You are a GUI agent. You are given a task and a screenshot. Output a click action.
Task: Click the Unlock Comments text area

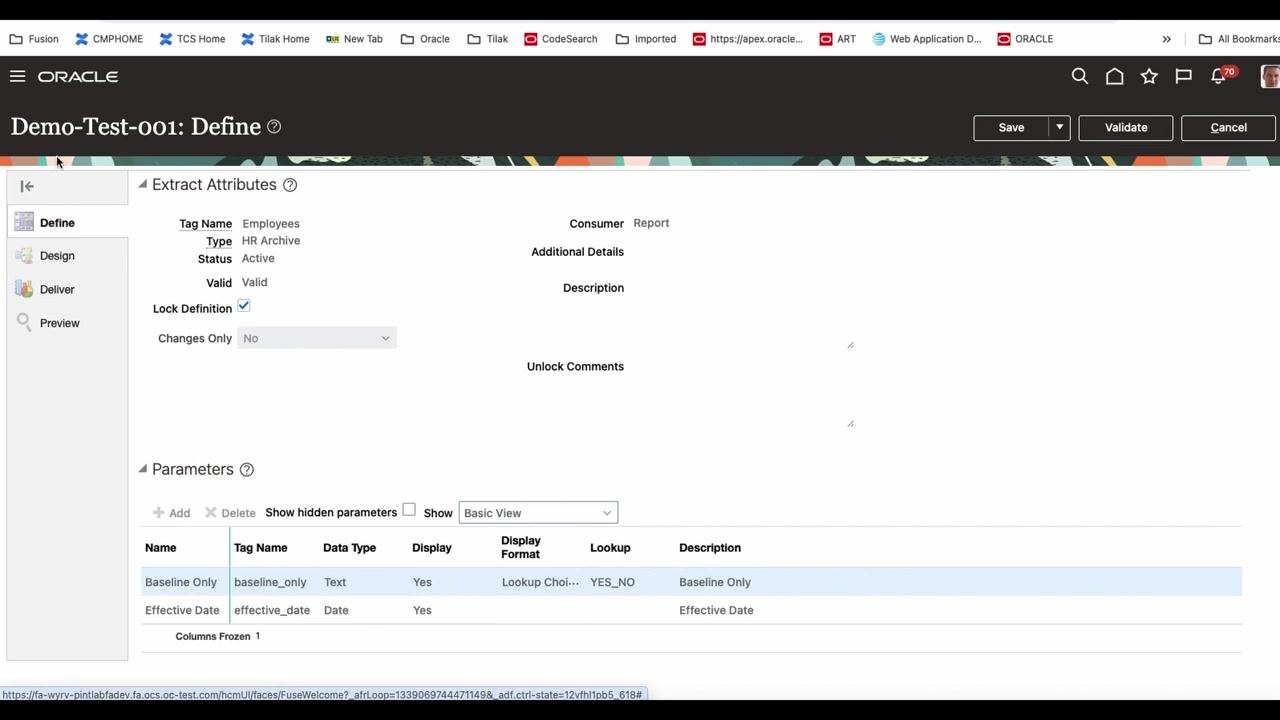pyautogui.click(x=744, y=393)
